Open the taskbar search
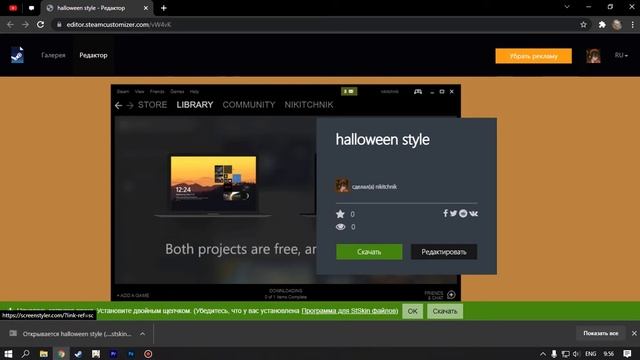640x360 pixels. coord(26,353)
